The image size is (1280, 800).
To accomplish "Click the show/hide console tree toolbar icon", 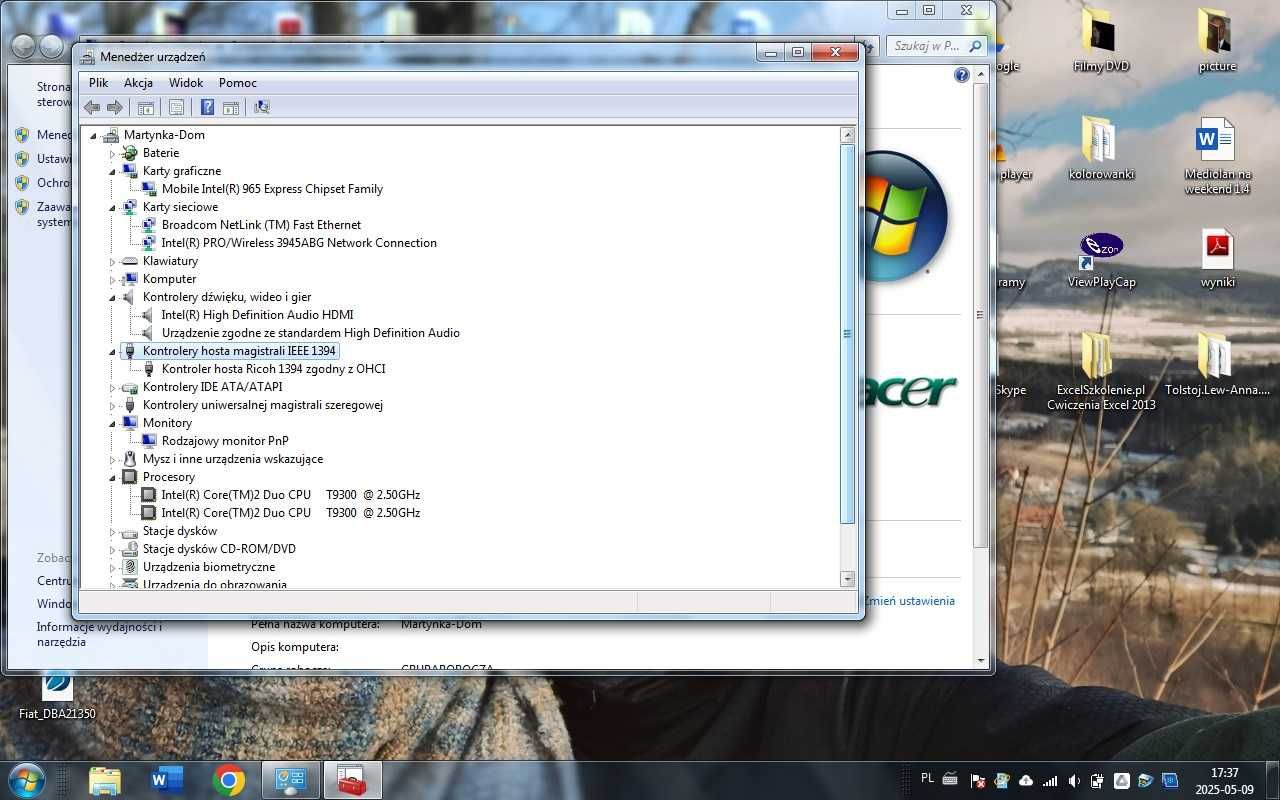I will 146,107.
